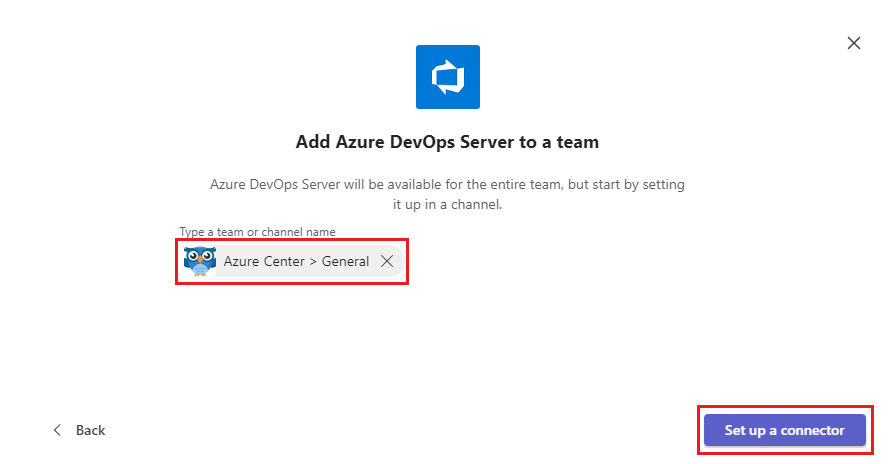
Task: Click the owl team avatar
Action: (200, 262)
